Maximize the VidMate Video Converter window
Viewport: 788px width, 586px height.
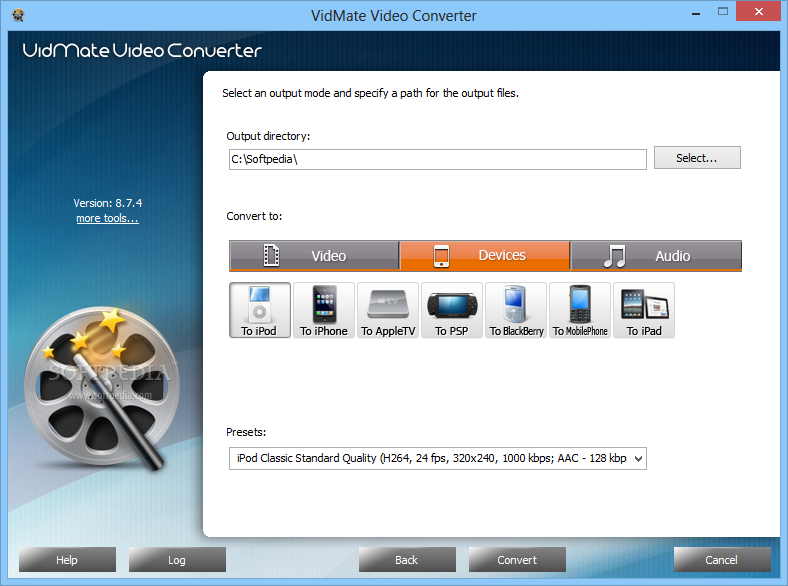coord(723,12)
